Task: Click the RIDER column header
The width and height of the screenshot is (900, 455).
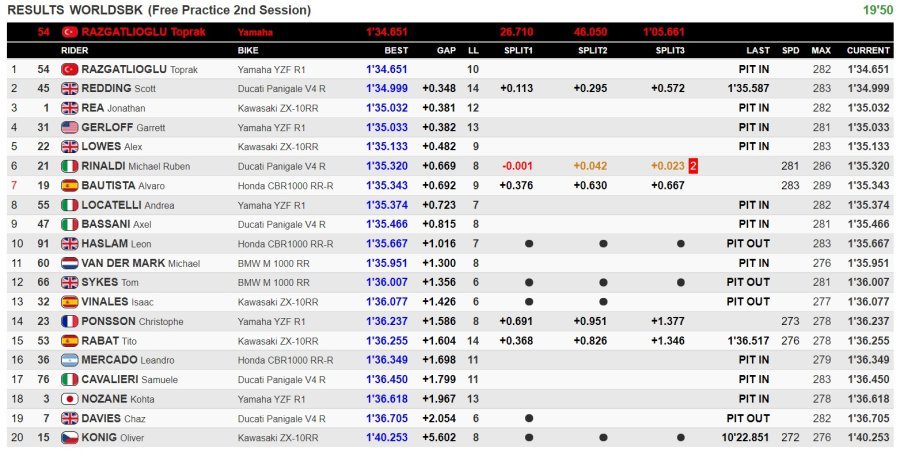Action: tap(75, 50)
